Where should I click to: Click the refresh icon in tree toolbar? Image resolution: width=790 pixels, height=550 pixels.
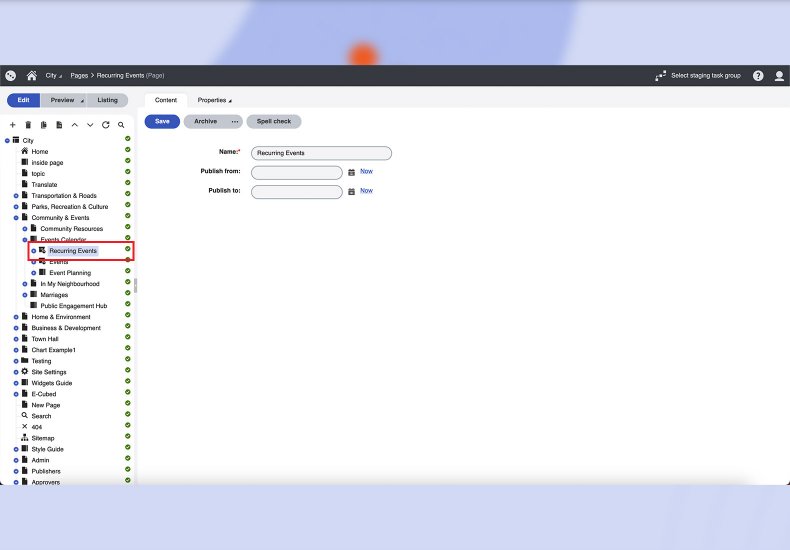pos(105,125)
